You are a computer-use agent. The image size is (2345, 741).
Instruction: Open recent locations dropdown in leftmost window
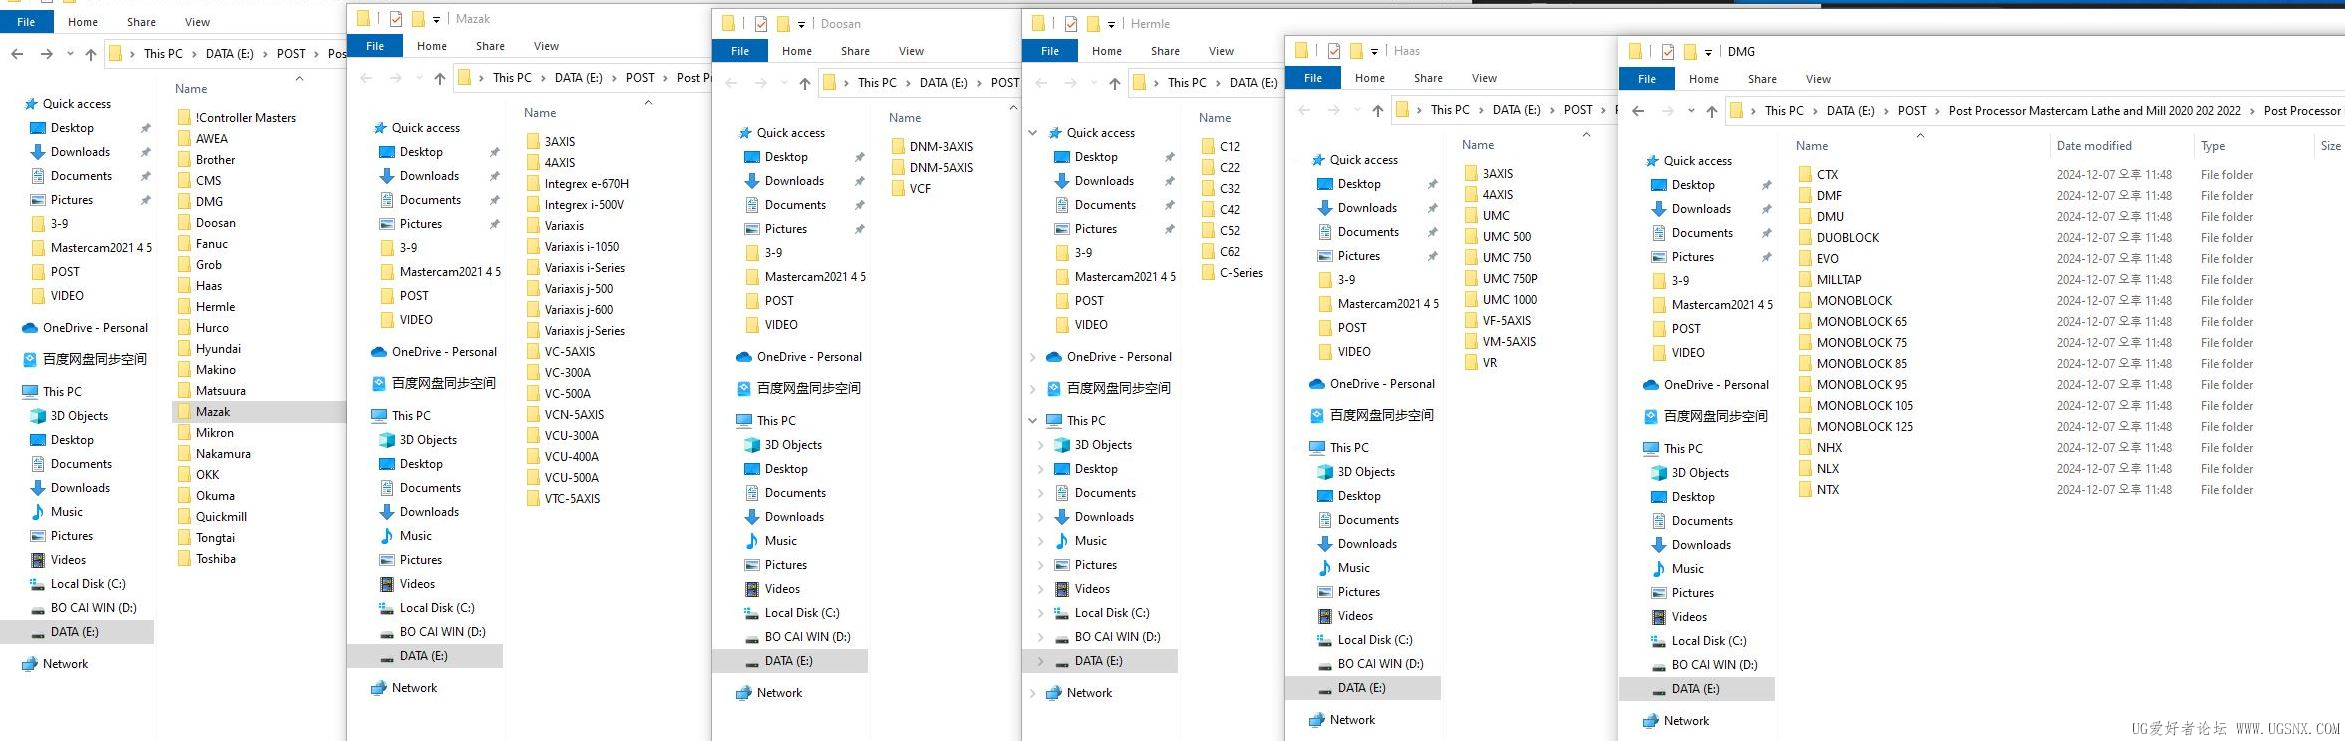click(69, 54)
